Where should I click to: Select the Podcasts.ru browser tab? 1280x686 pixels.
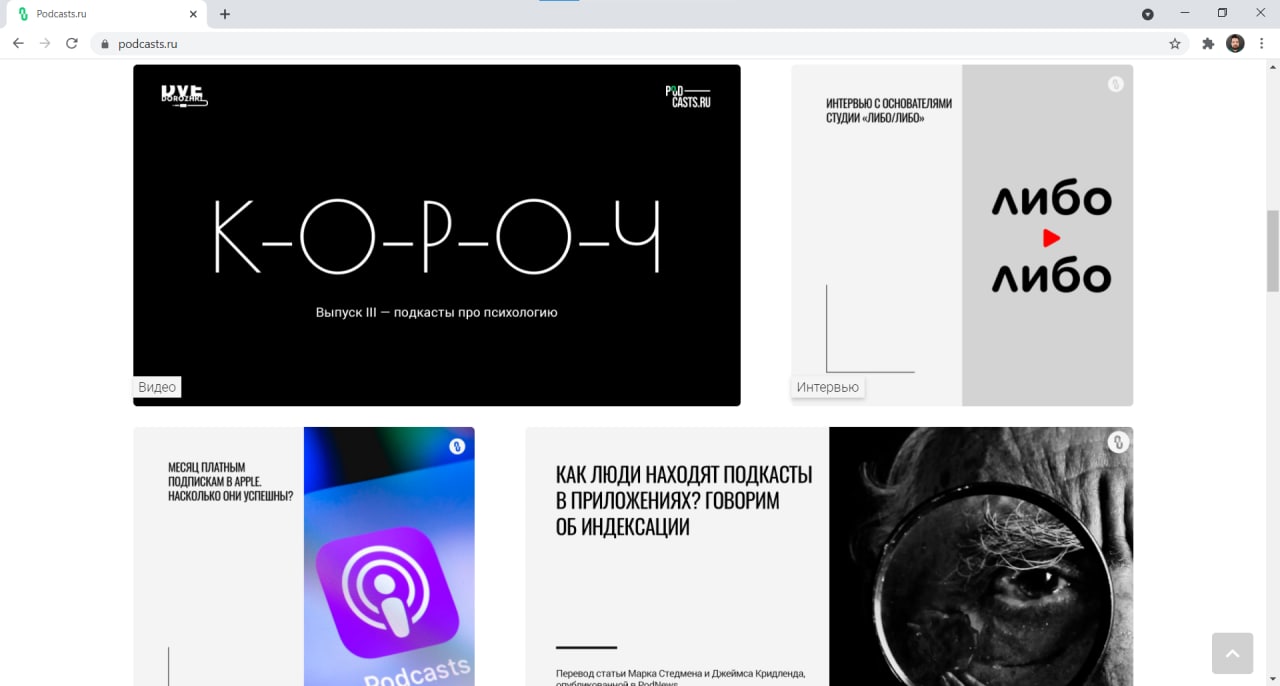click(x=105, y=14)
